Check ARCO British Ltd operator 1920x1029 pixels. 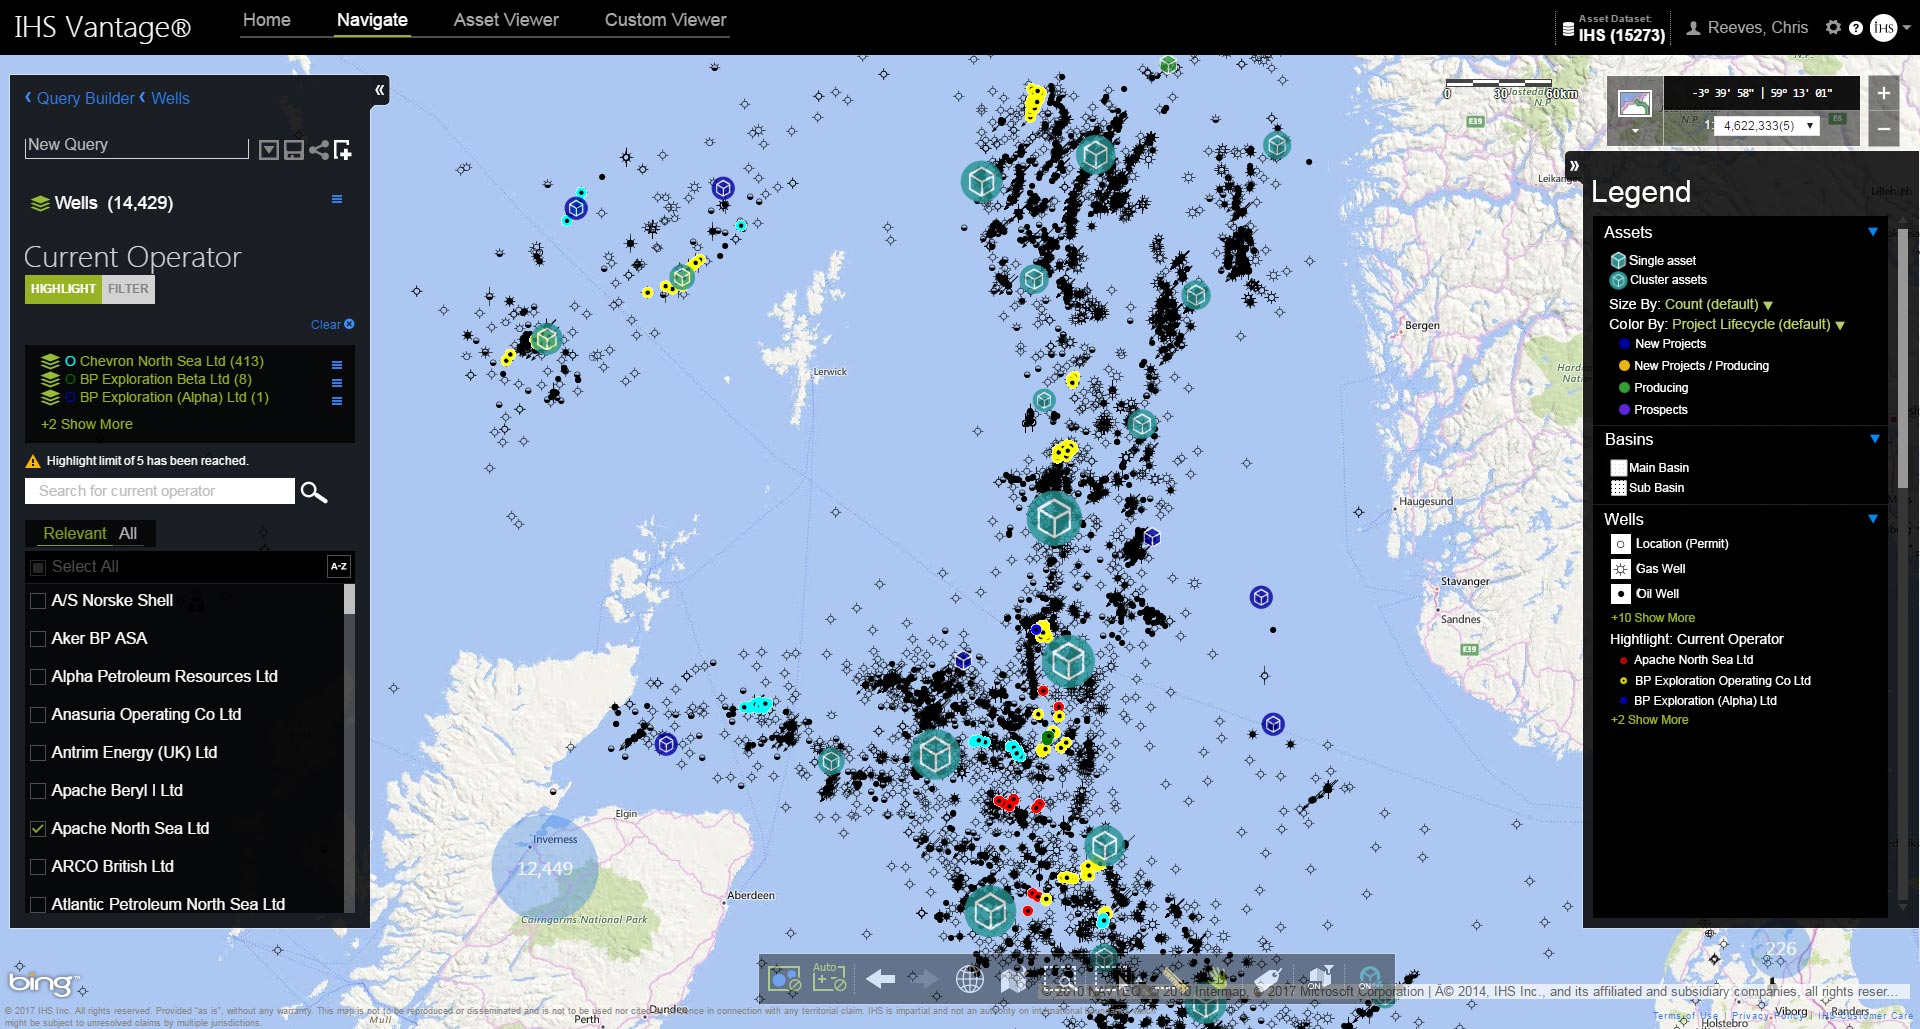click(38, 867)
